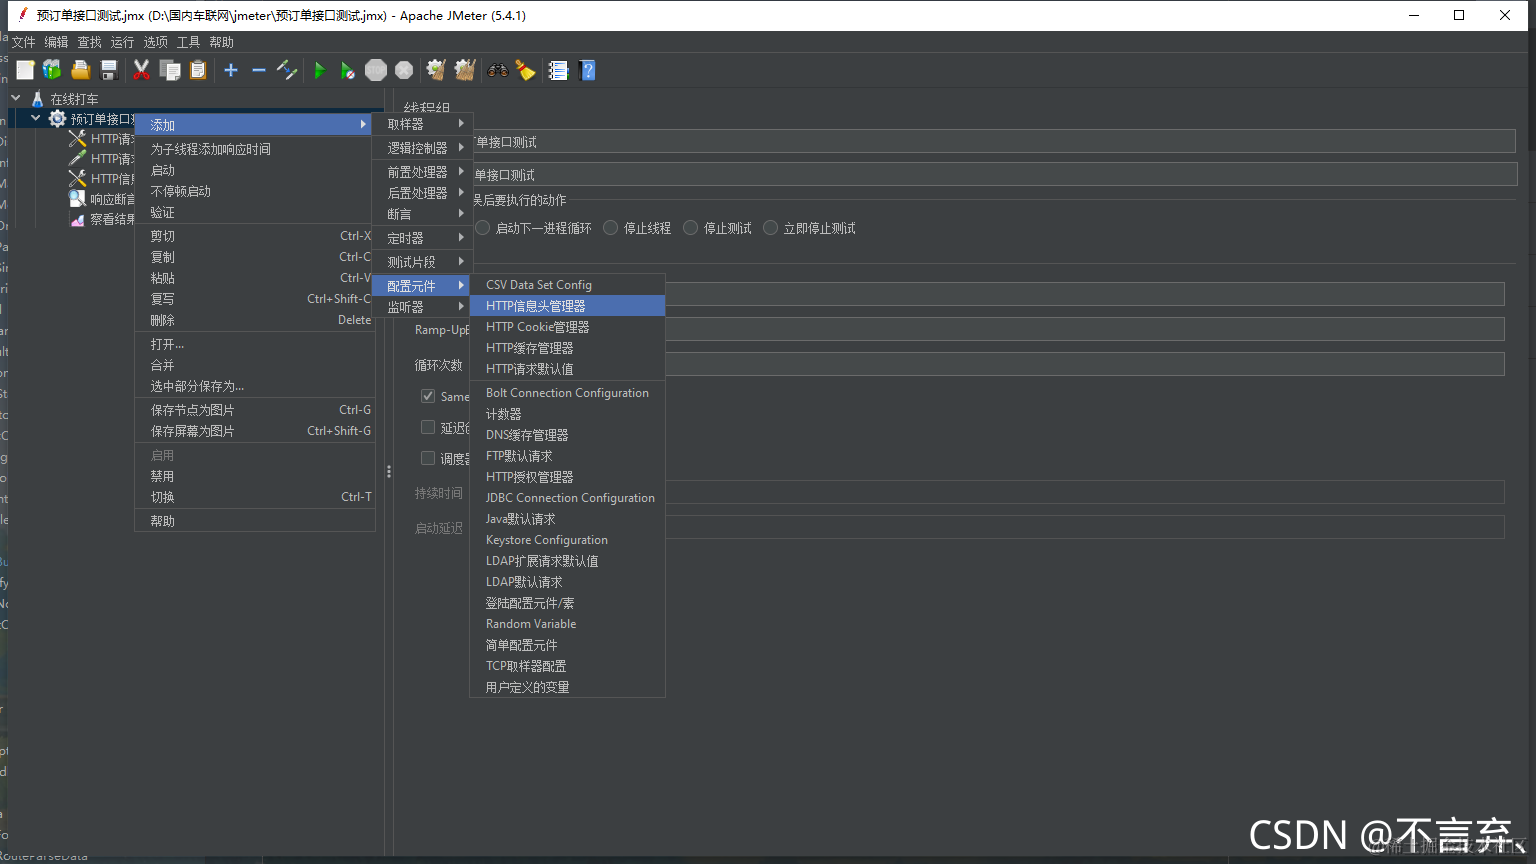Screen dimensions: 1536x864
Task: Choose CSV Data Set Config
Action: click(567, 285)
